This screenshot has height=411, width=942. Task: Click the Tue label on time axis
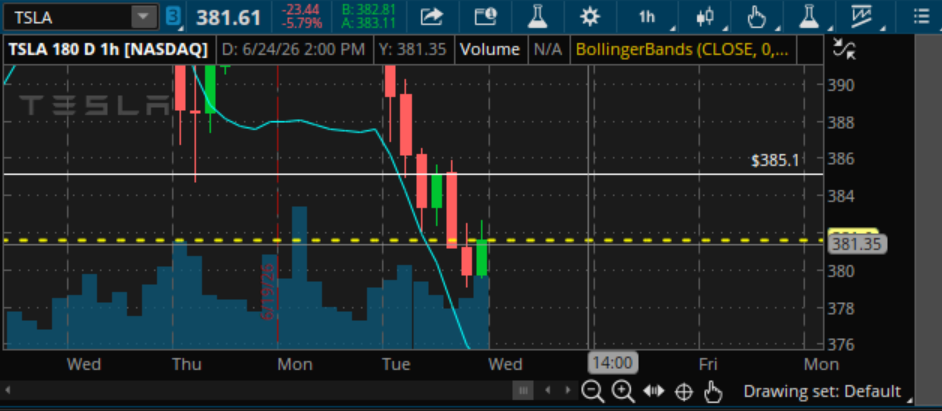coord(396,364)
